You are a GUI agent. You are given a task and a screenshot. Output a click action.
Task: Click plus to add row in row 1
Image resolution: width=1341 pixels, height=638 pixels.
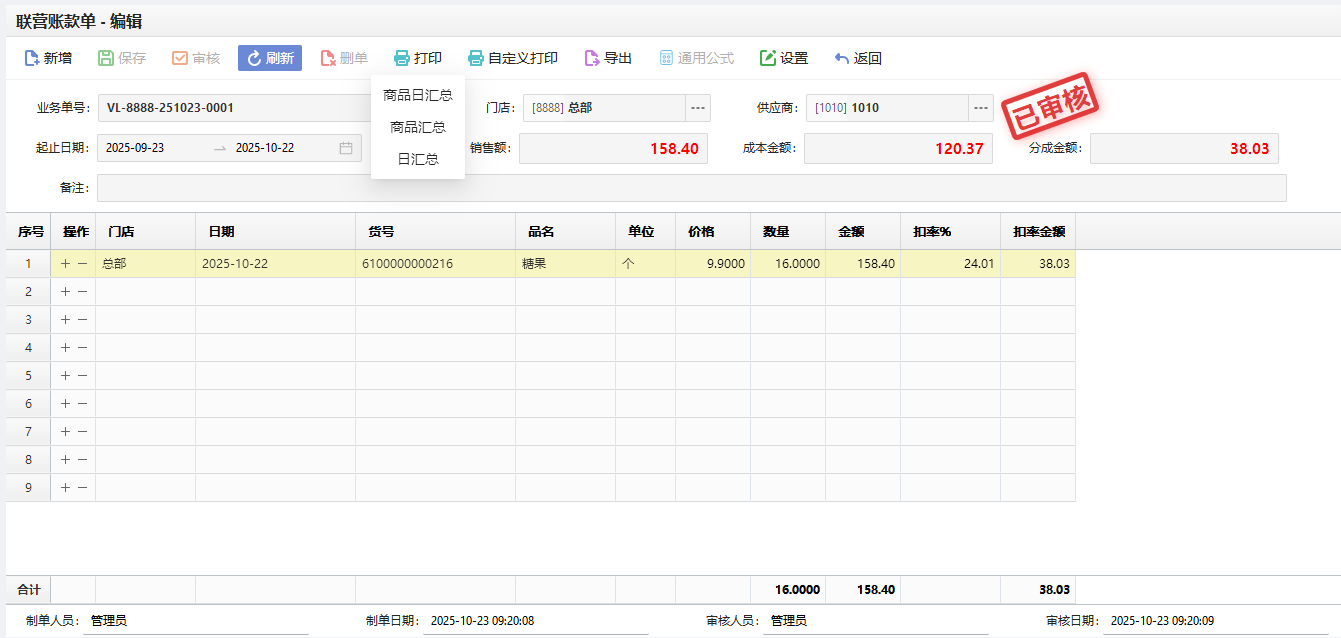click(x=66, y=264)
